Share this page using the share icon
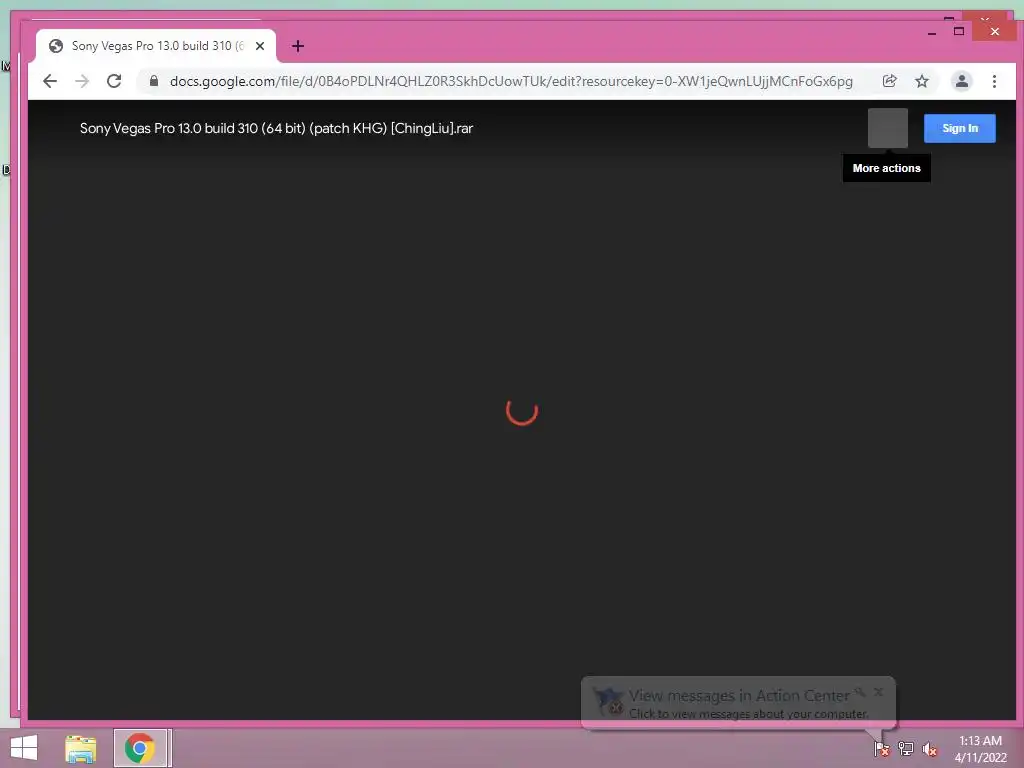 click(x=889, y=81)
